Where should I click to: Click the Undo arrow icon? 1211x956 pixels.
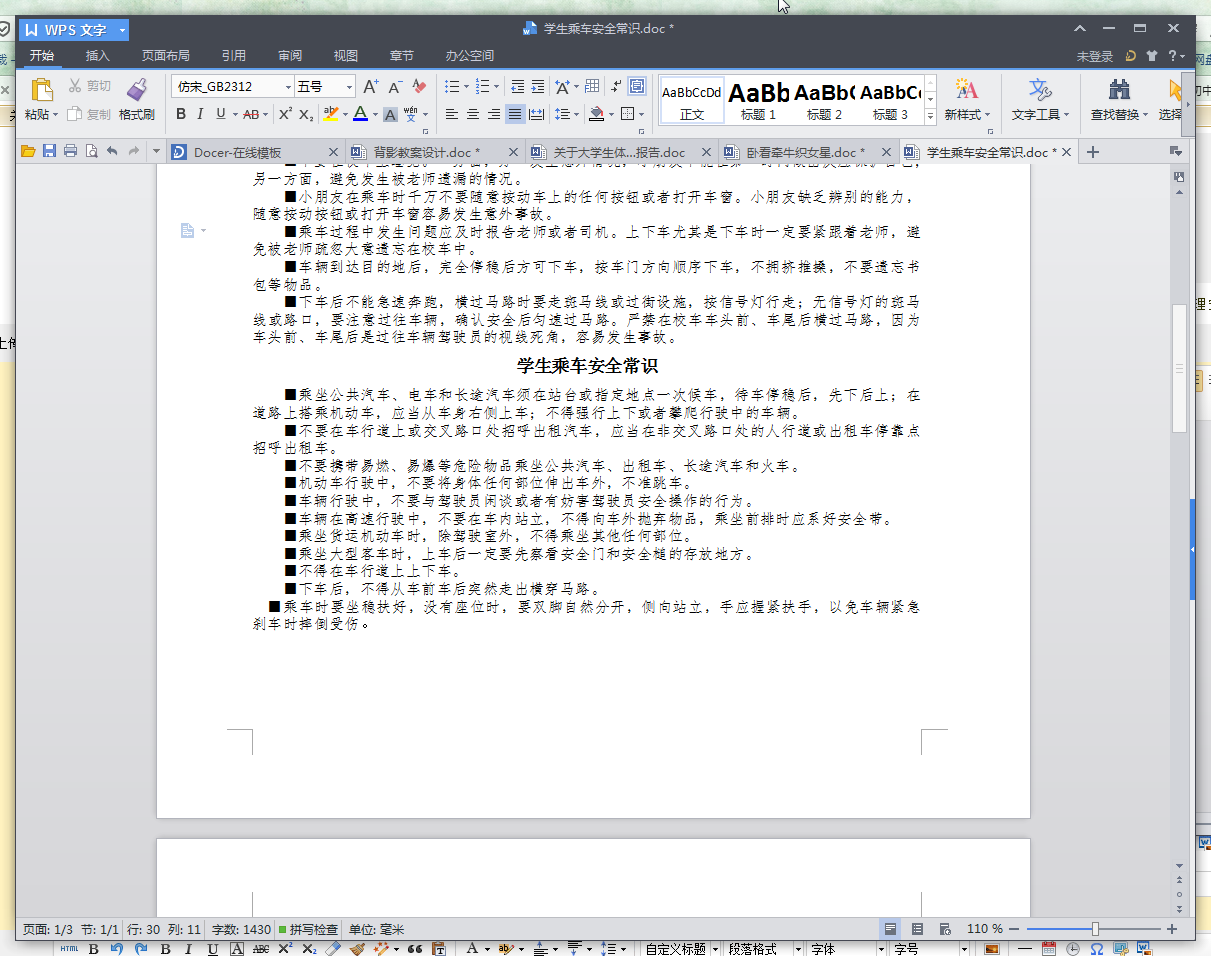112,152
